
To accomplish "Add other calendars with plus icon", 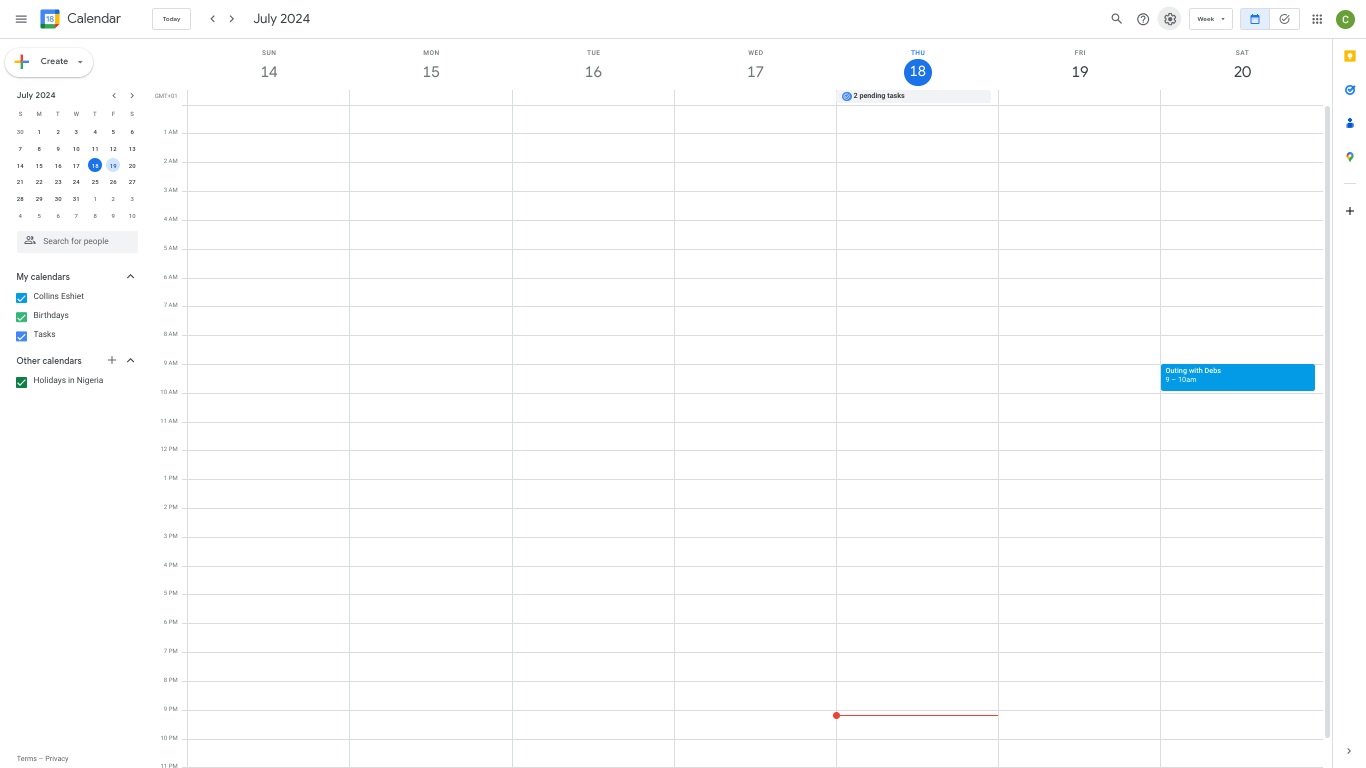I will click(x=112, y=360).
